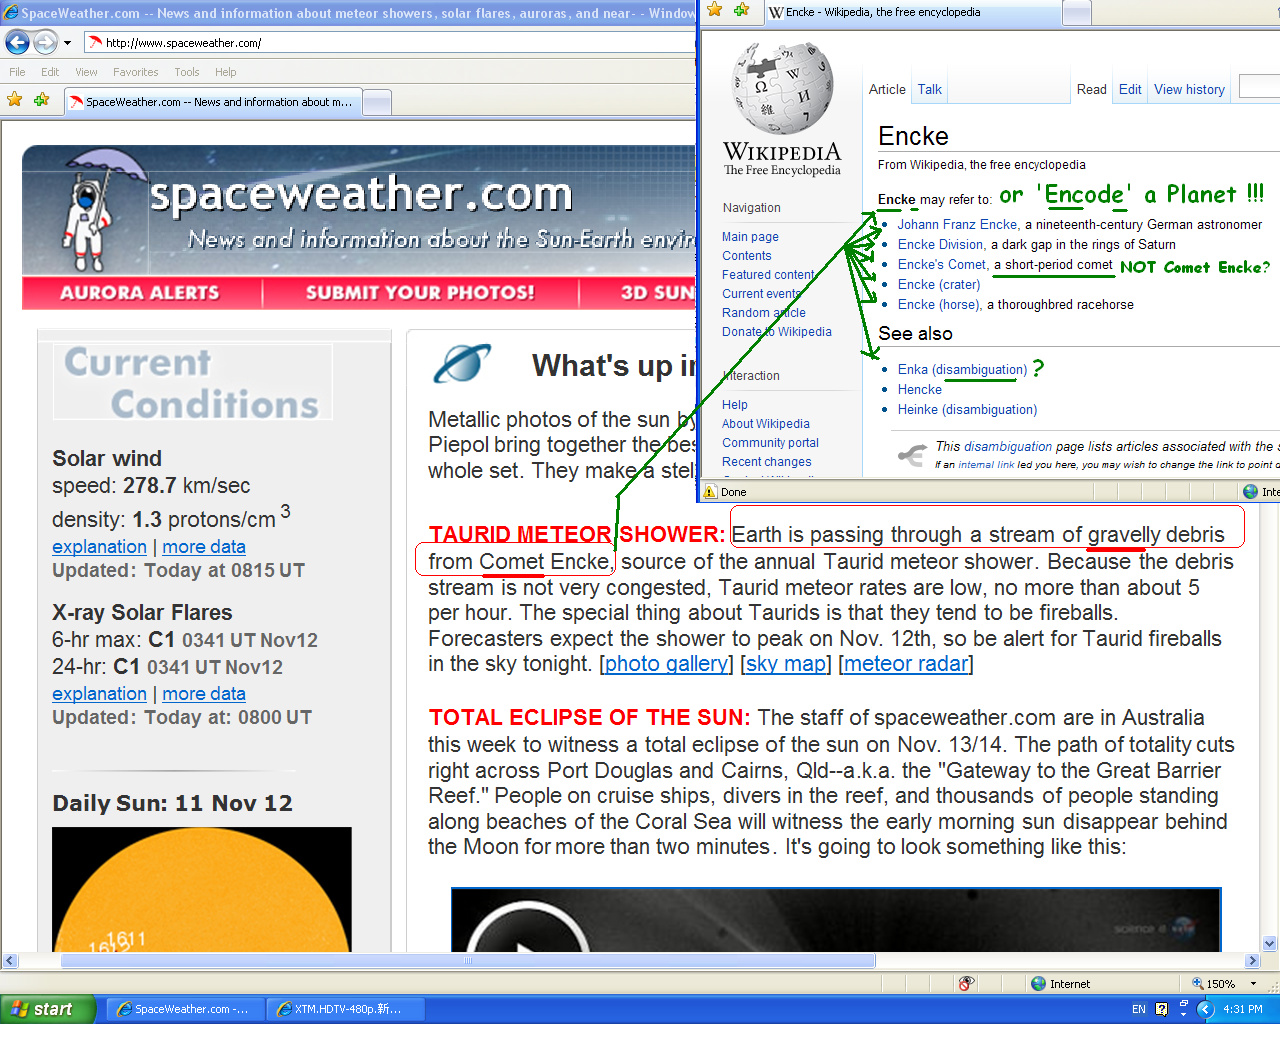Open the Talk tab on Wikipedia
1280x1057 pixels.
tap(930, 89)
